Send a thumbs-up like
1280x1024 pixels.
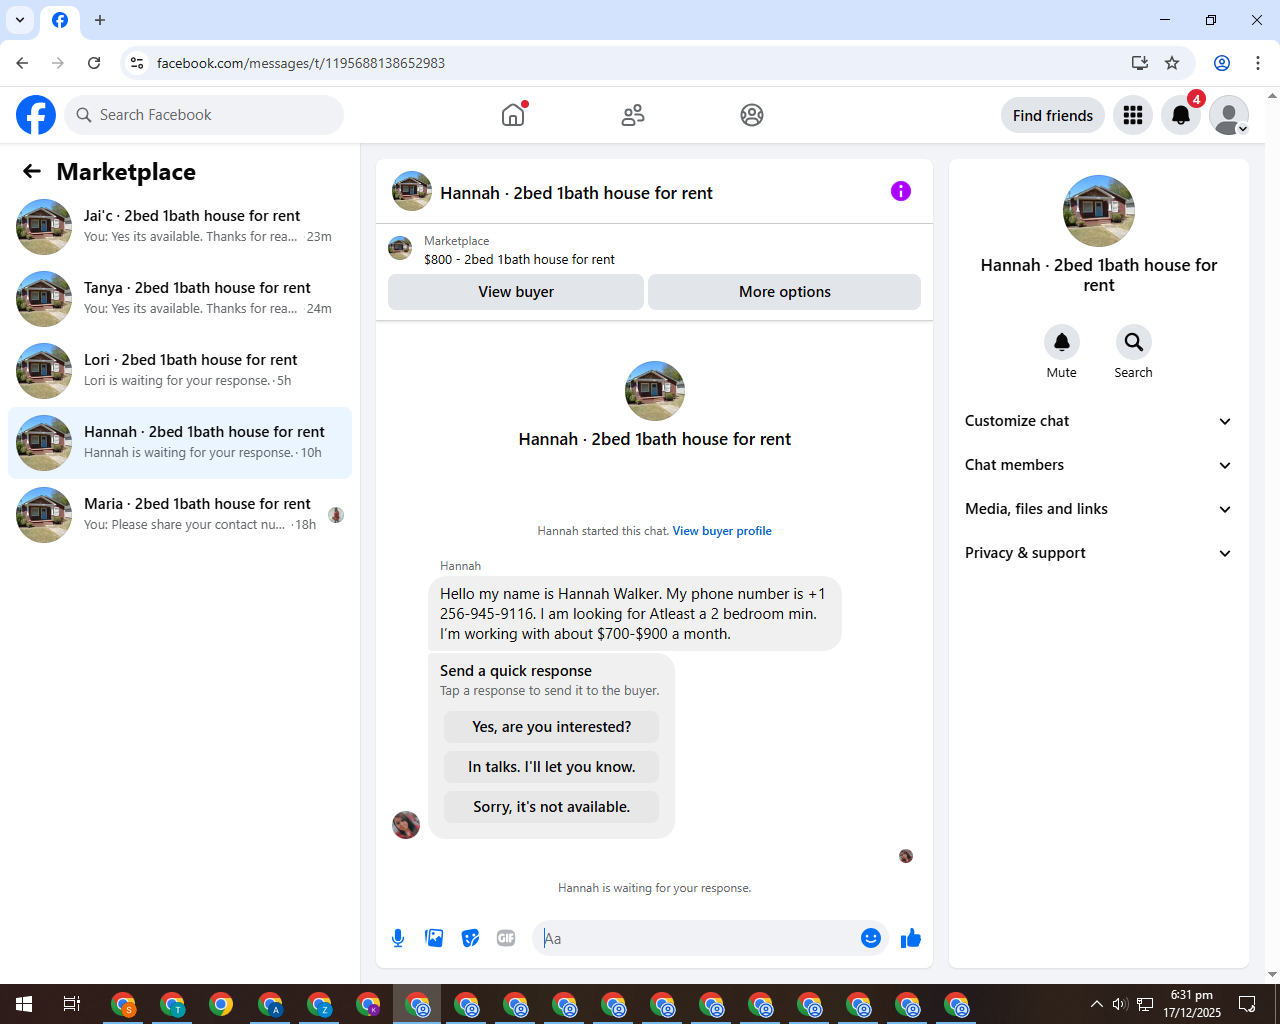click(x=911, y=938)
